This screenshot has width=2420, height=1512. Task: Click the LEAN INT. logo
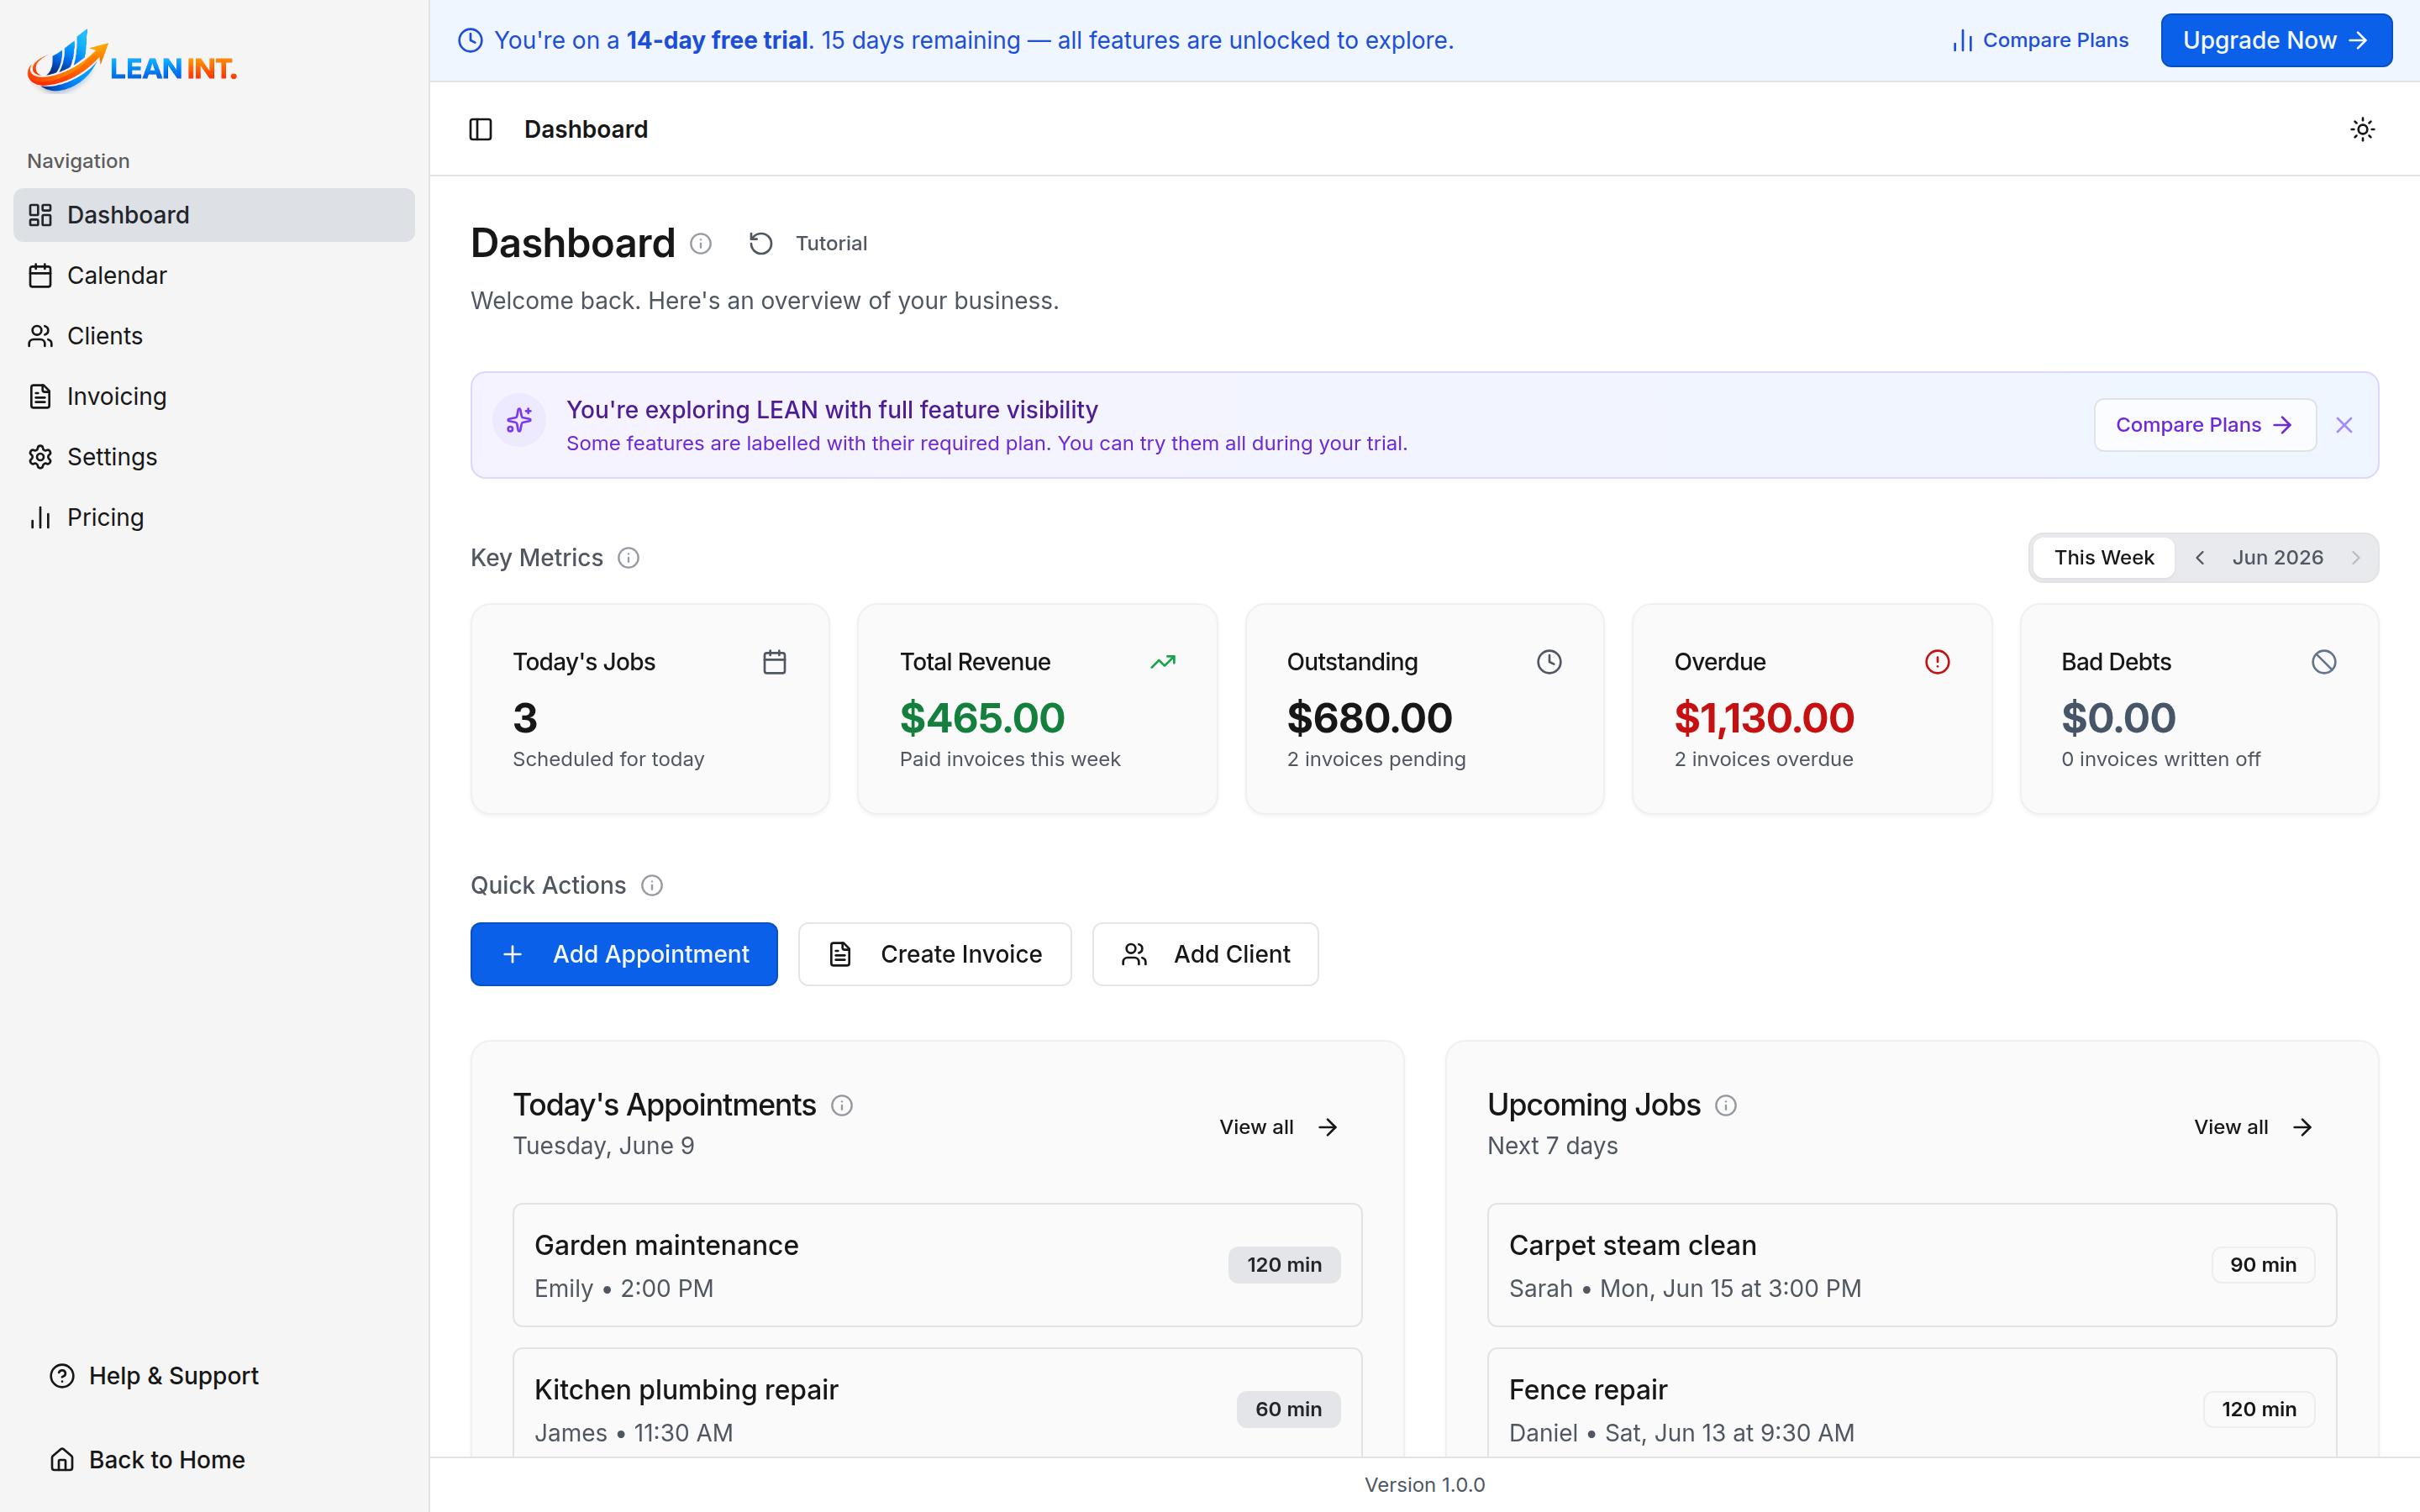pyautogui.click(x=132, y=62)
